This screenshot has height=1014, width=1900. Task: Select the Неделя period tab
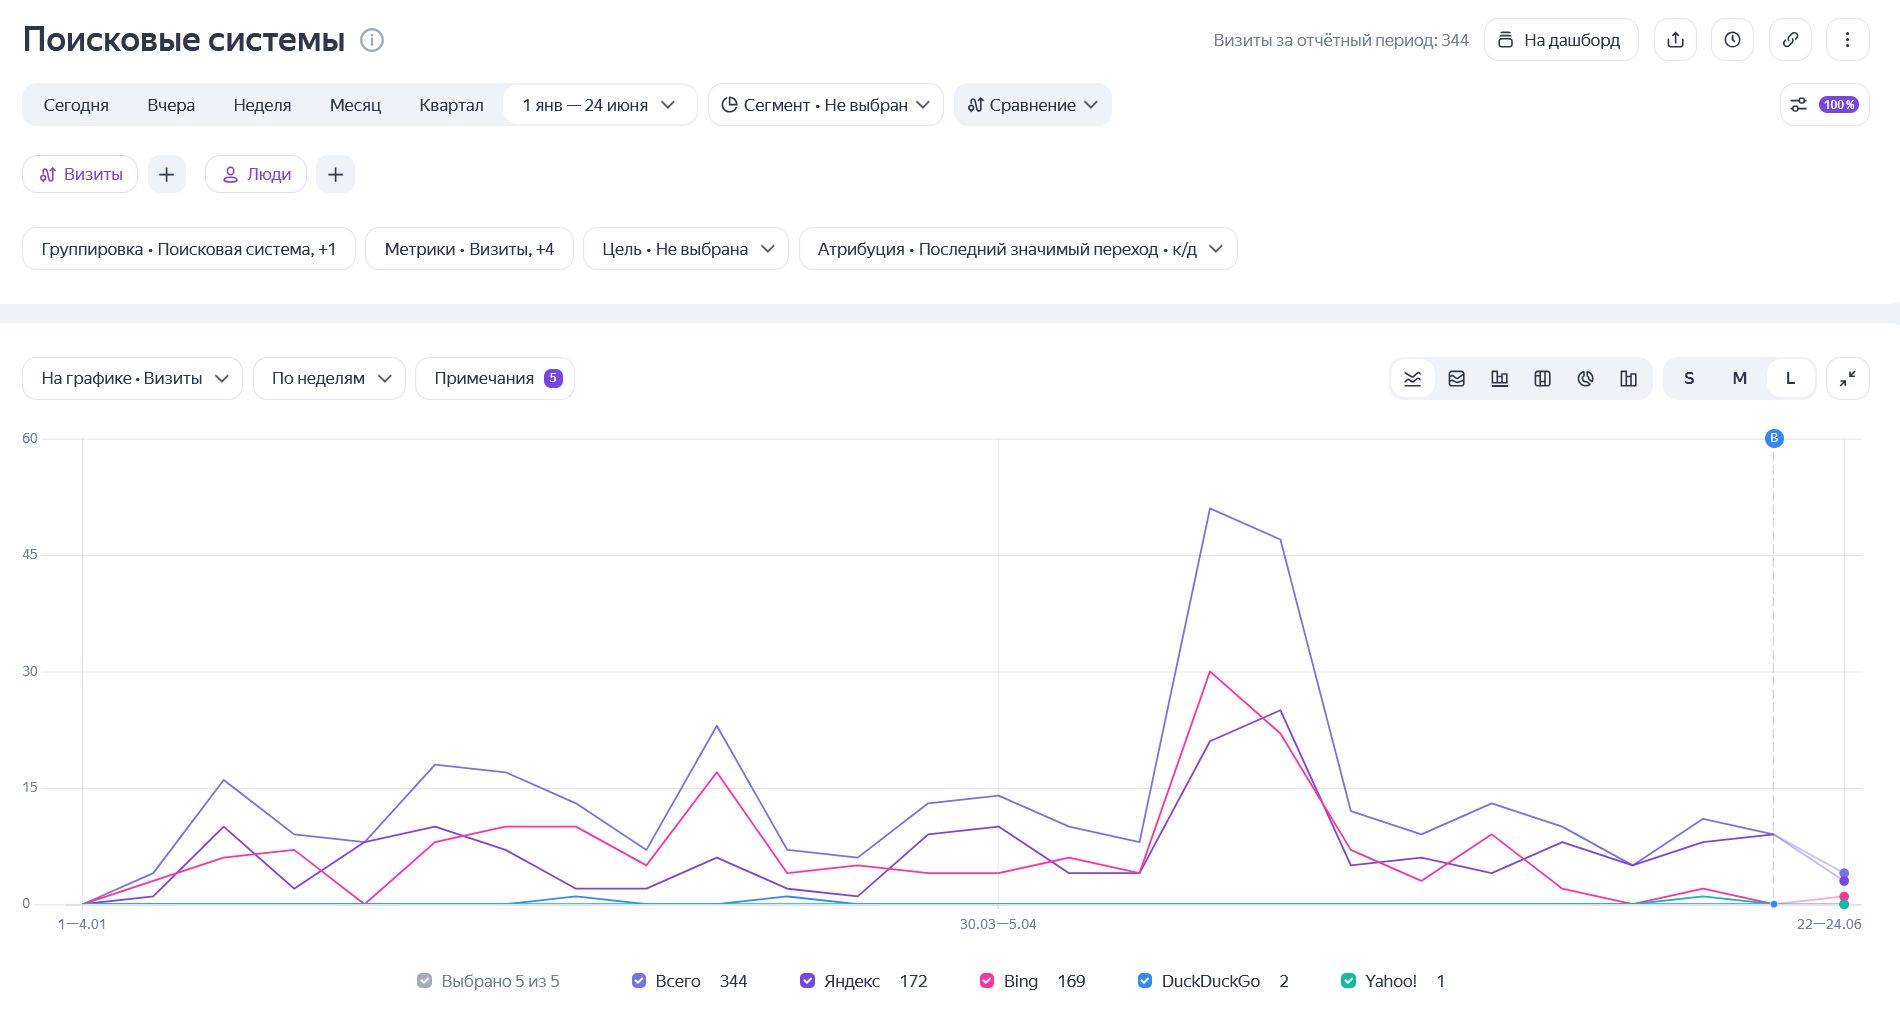(x=262, y=105)
